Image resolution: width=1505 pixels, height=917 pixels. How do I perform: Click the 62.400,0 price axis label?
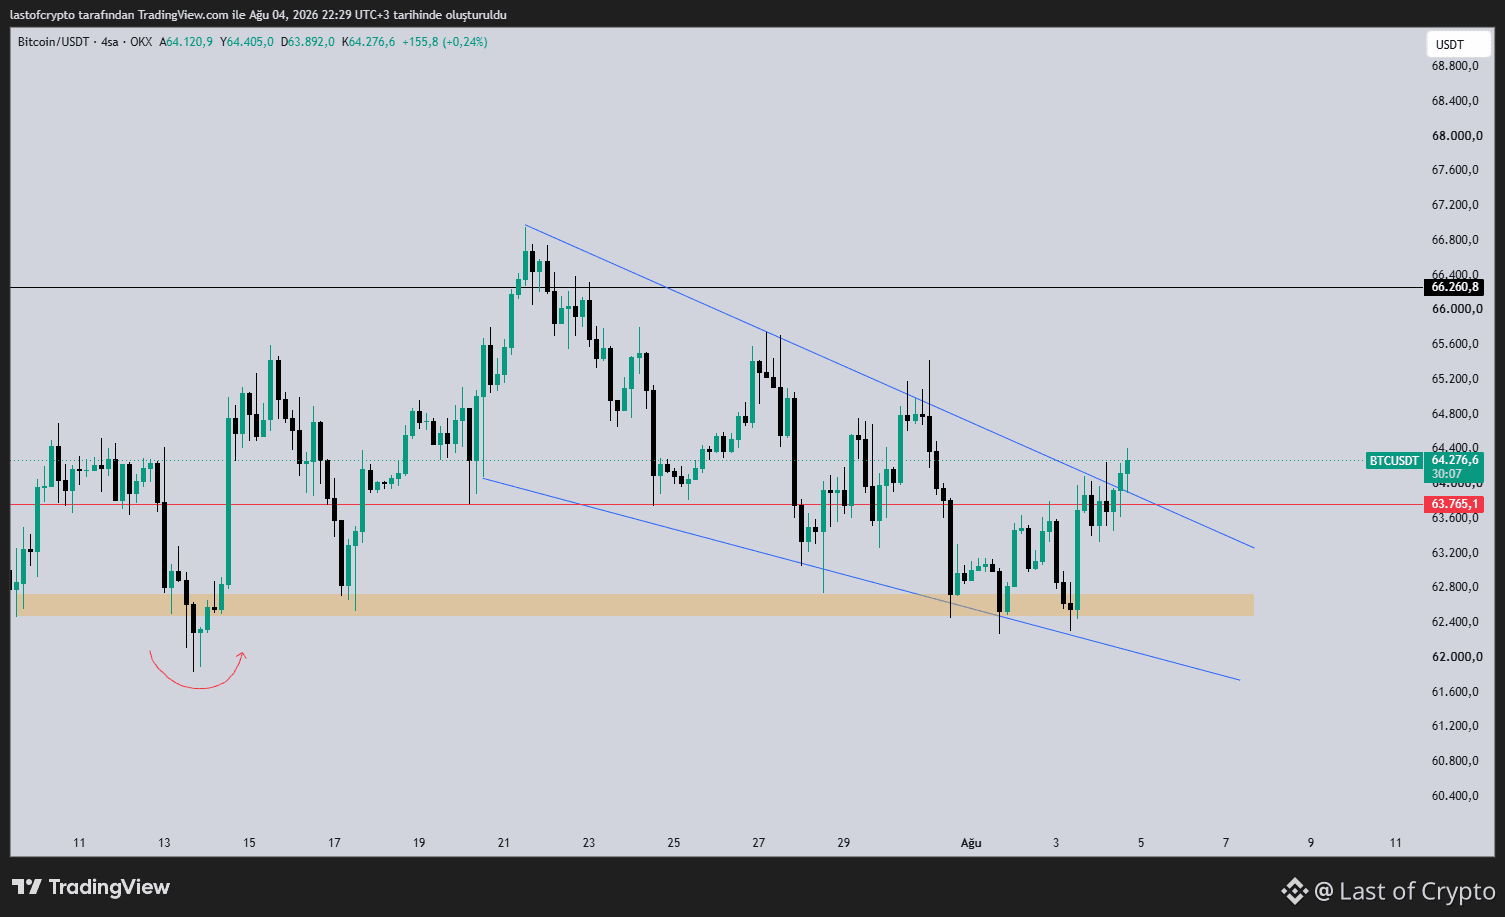tap(1455, 622)
